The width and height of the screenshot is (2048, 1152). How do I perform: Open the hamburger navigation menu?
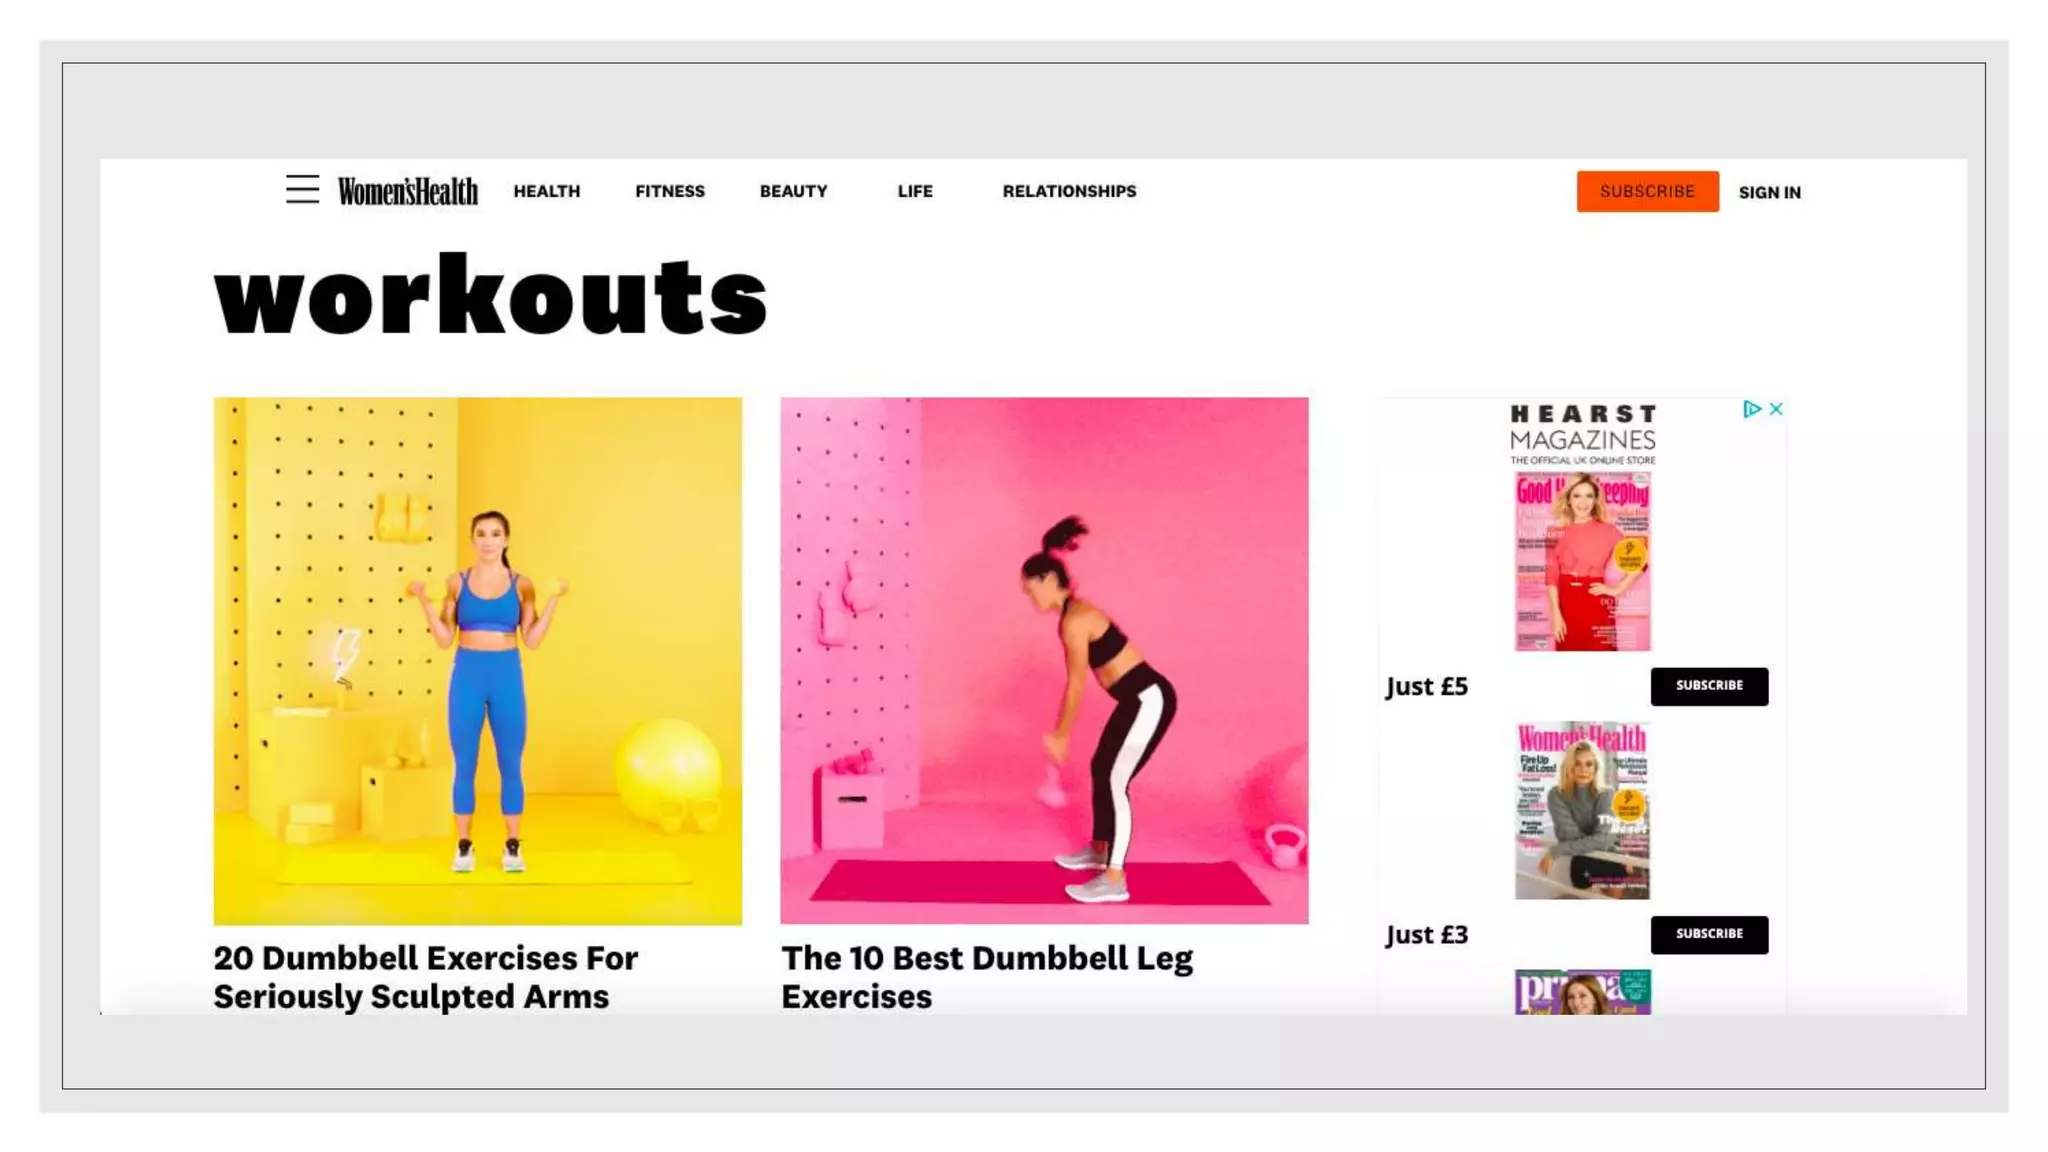click(302, 189)
